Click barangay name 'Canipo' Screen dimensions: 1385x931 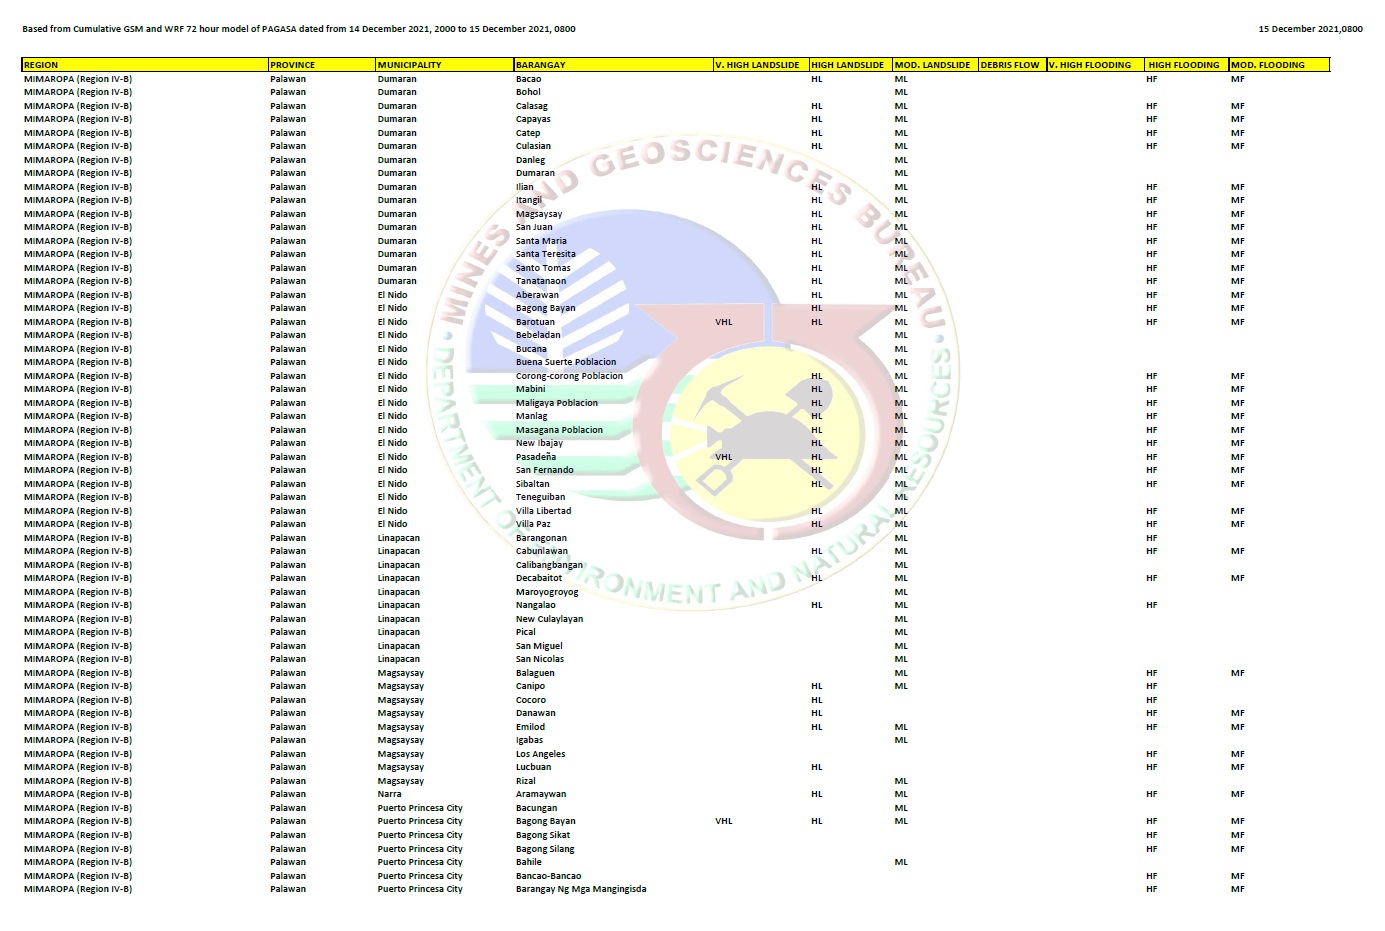(530, 686)
